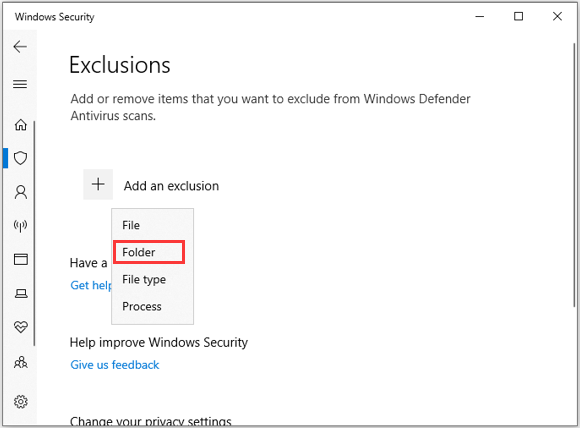Open Account protection person icon
The image size is (580, 428).
(x=21, y=192)
